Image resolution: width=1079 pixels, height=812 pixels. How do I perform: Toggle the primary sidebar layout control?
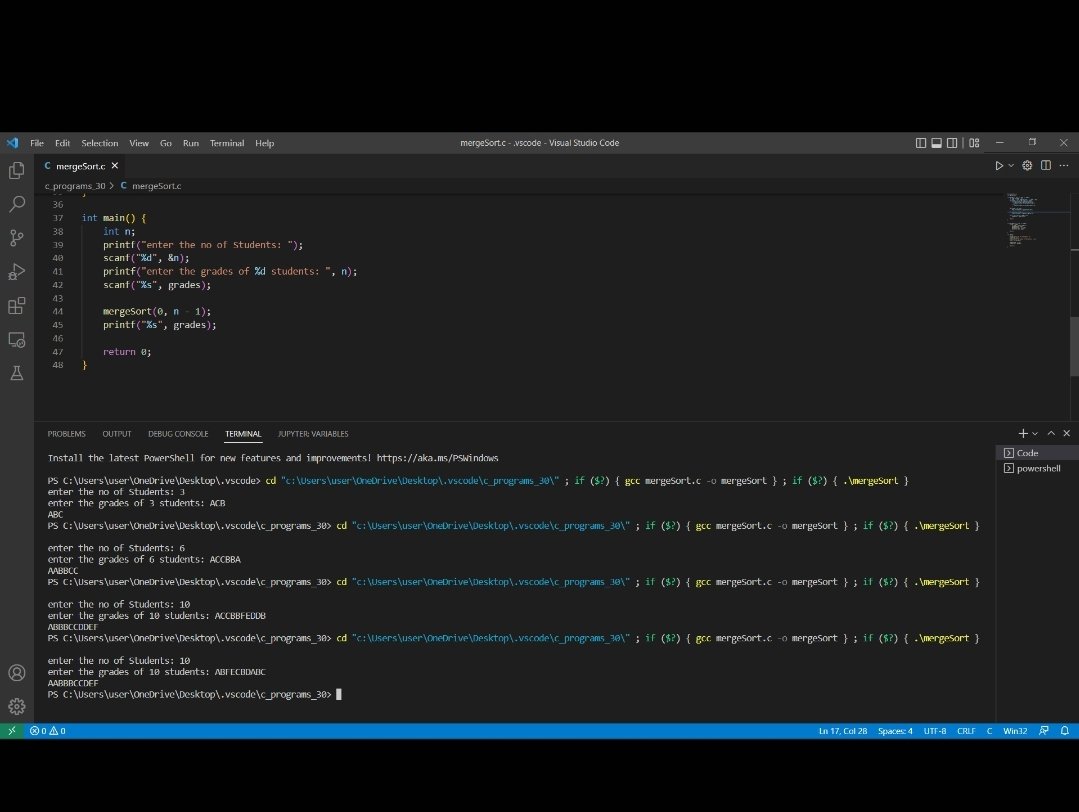coord(920,143)
